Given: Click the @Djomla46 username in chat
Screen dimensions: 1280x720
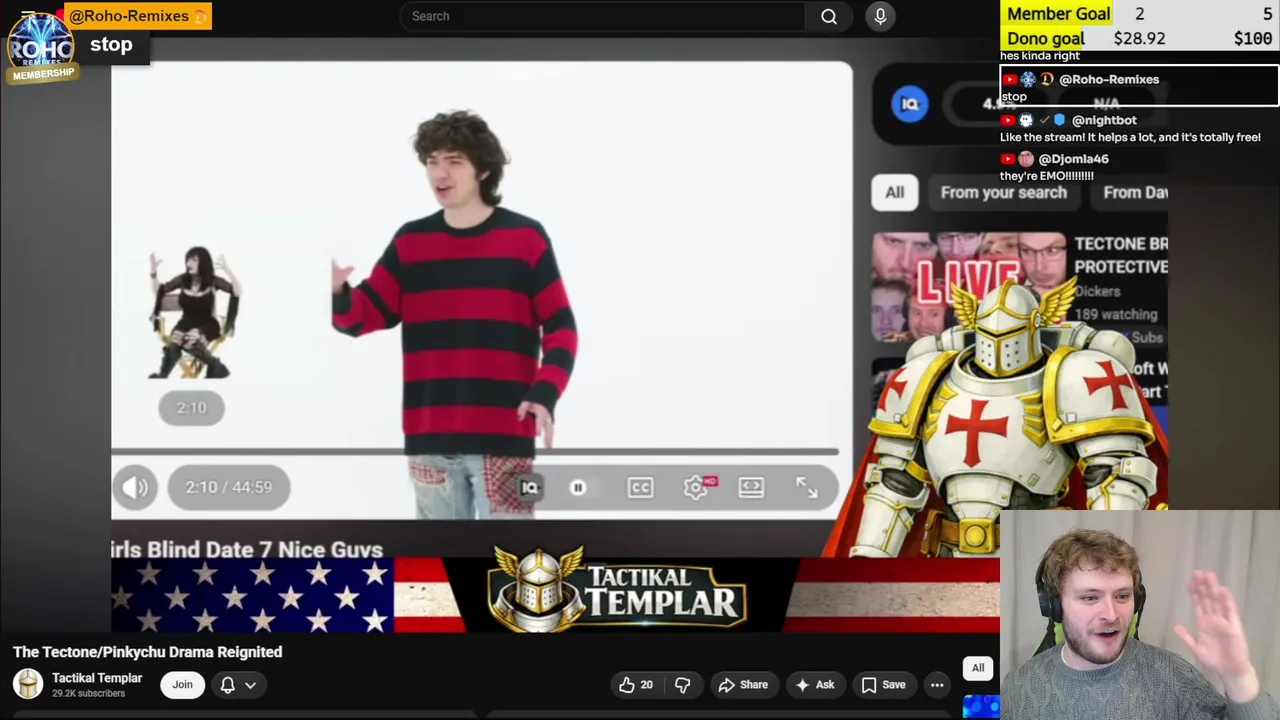Looking at the screenshot, I should [x=1073, y=159].
